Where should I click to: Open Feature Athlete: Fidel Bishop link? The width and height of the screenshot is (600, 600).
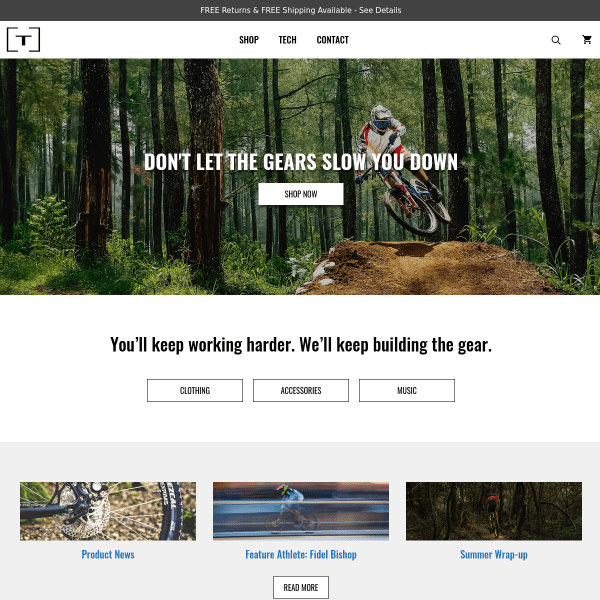[301, 554]
